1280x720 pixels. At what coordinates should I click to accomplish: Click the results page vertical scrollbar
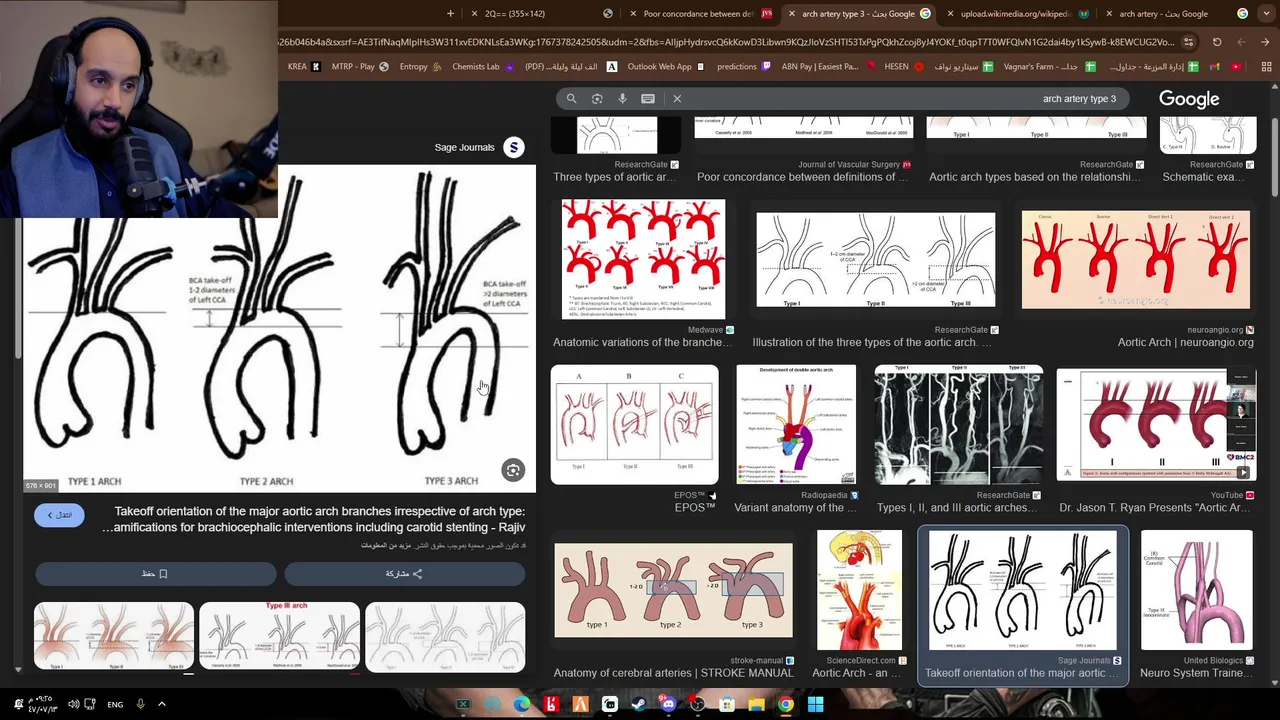coord(1274,155)
